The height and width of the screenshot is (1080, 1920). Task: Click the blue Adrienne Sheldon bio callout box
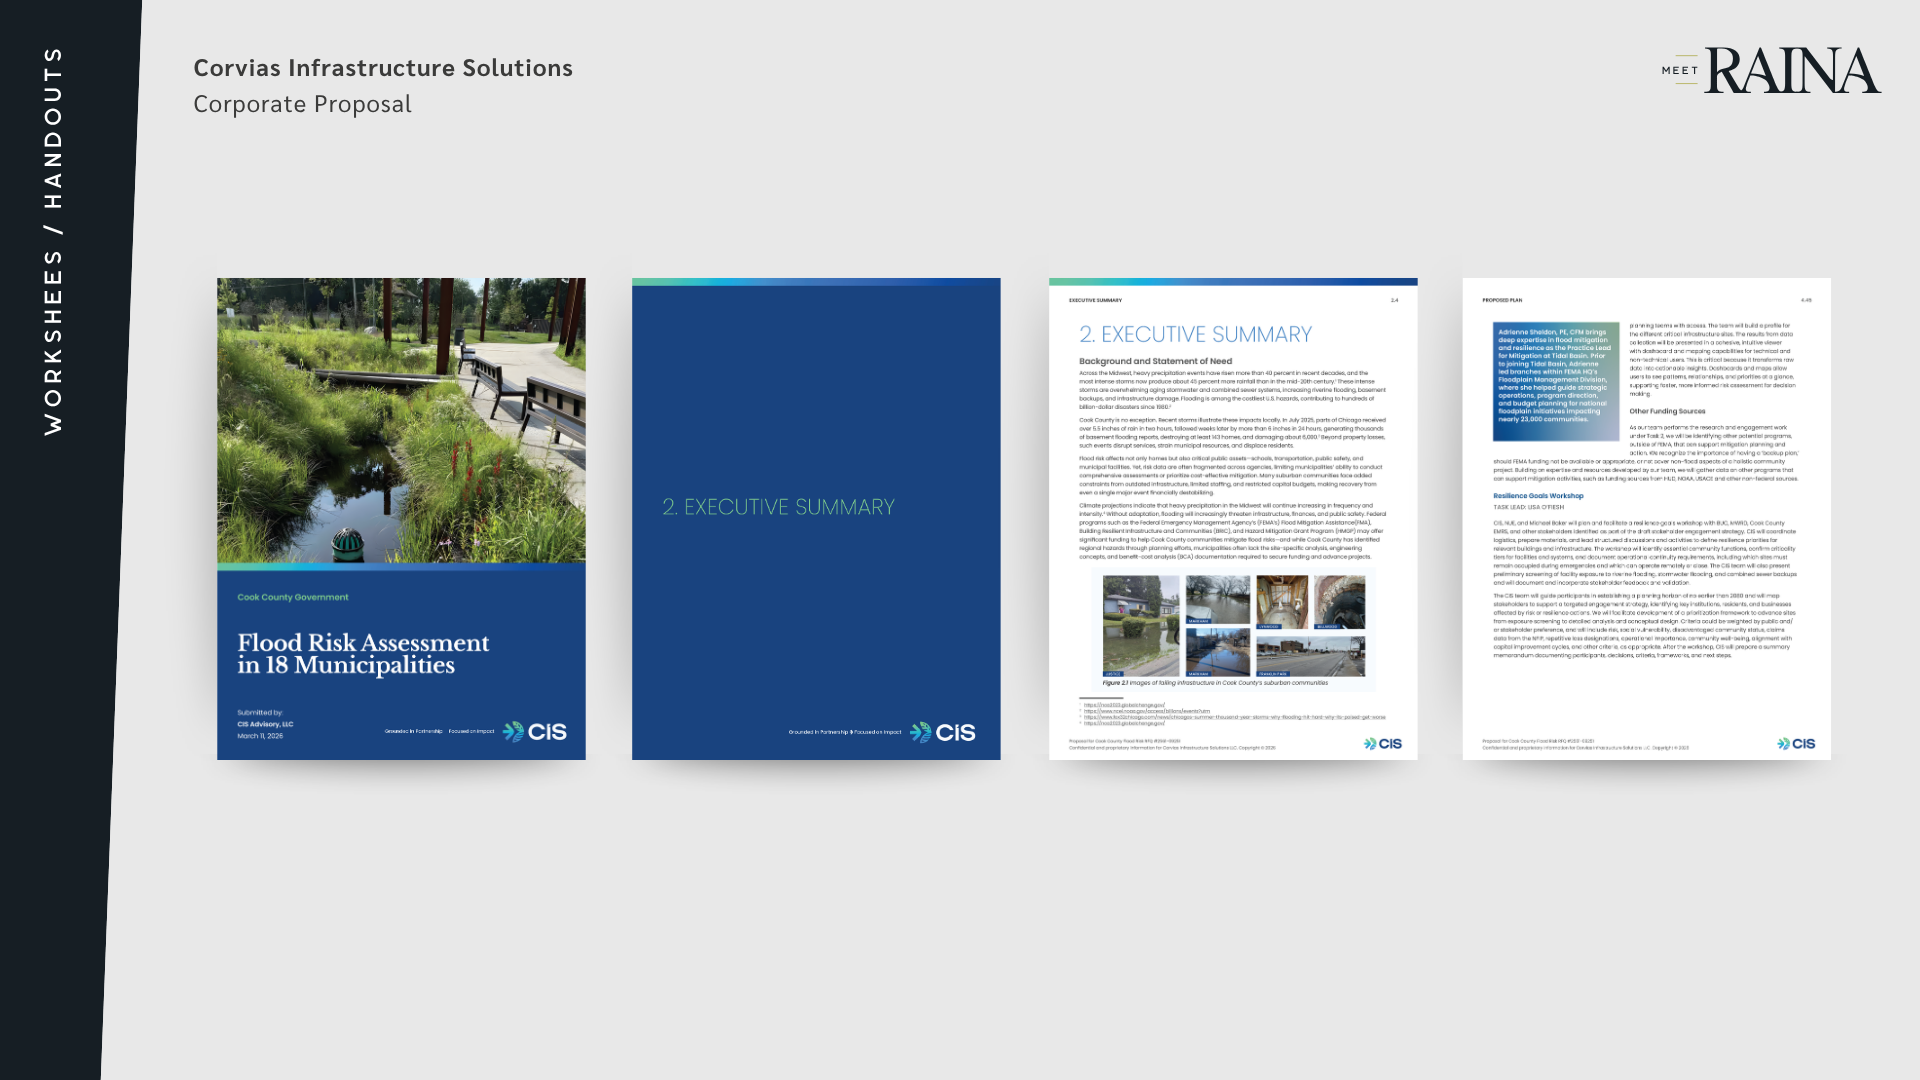(1556, 382)
